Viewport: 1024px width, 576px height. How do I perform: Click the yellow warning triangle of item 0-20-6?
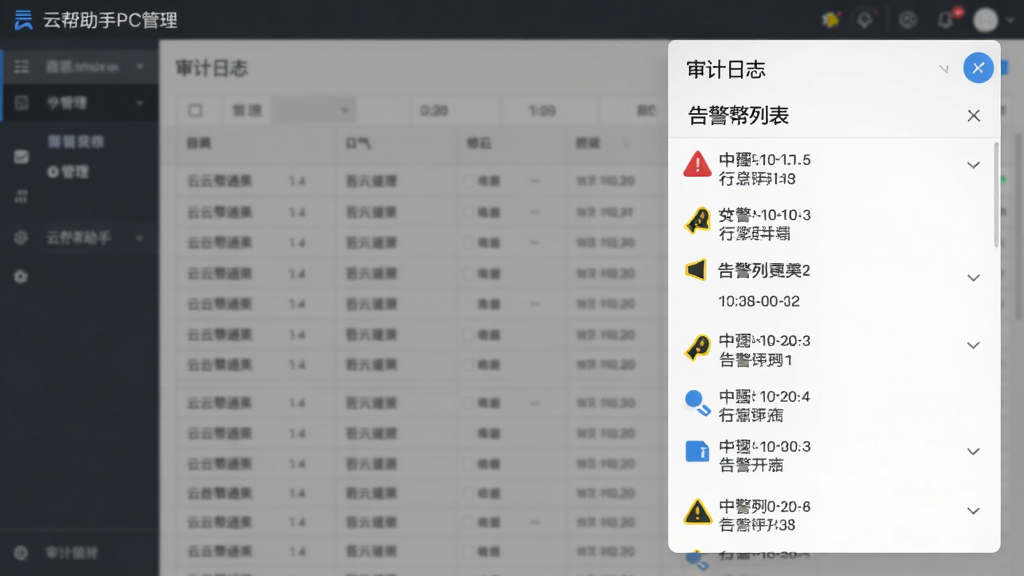tap(697, 511)
